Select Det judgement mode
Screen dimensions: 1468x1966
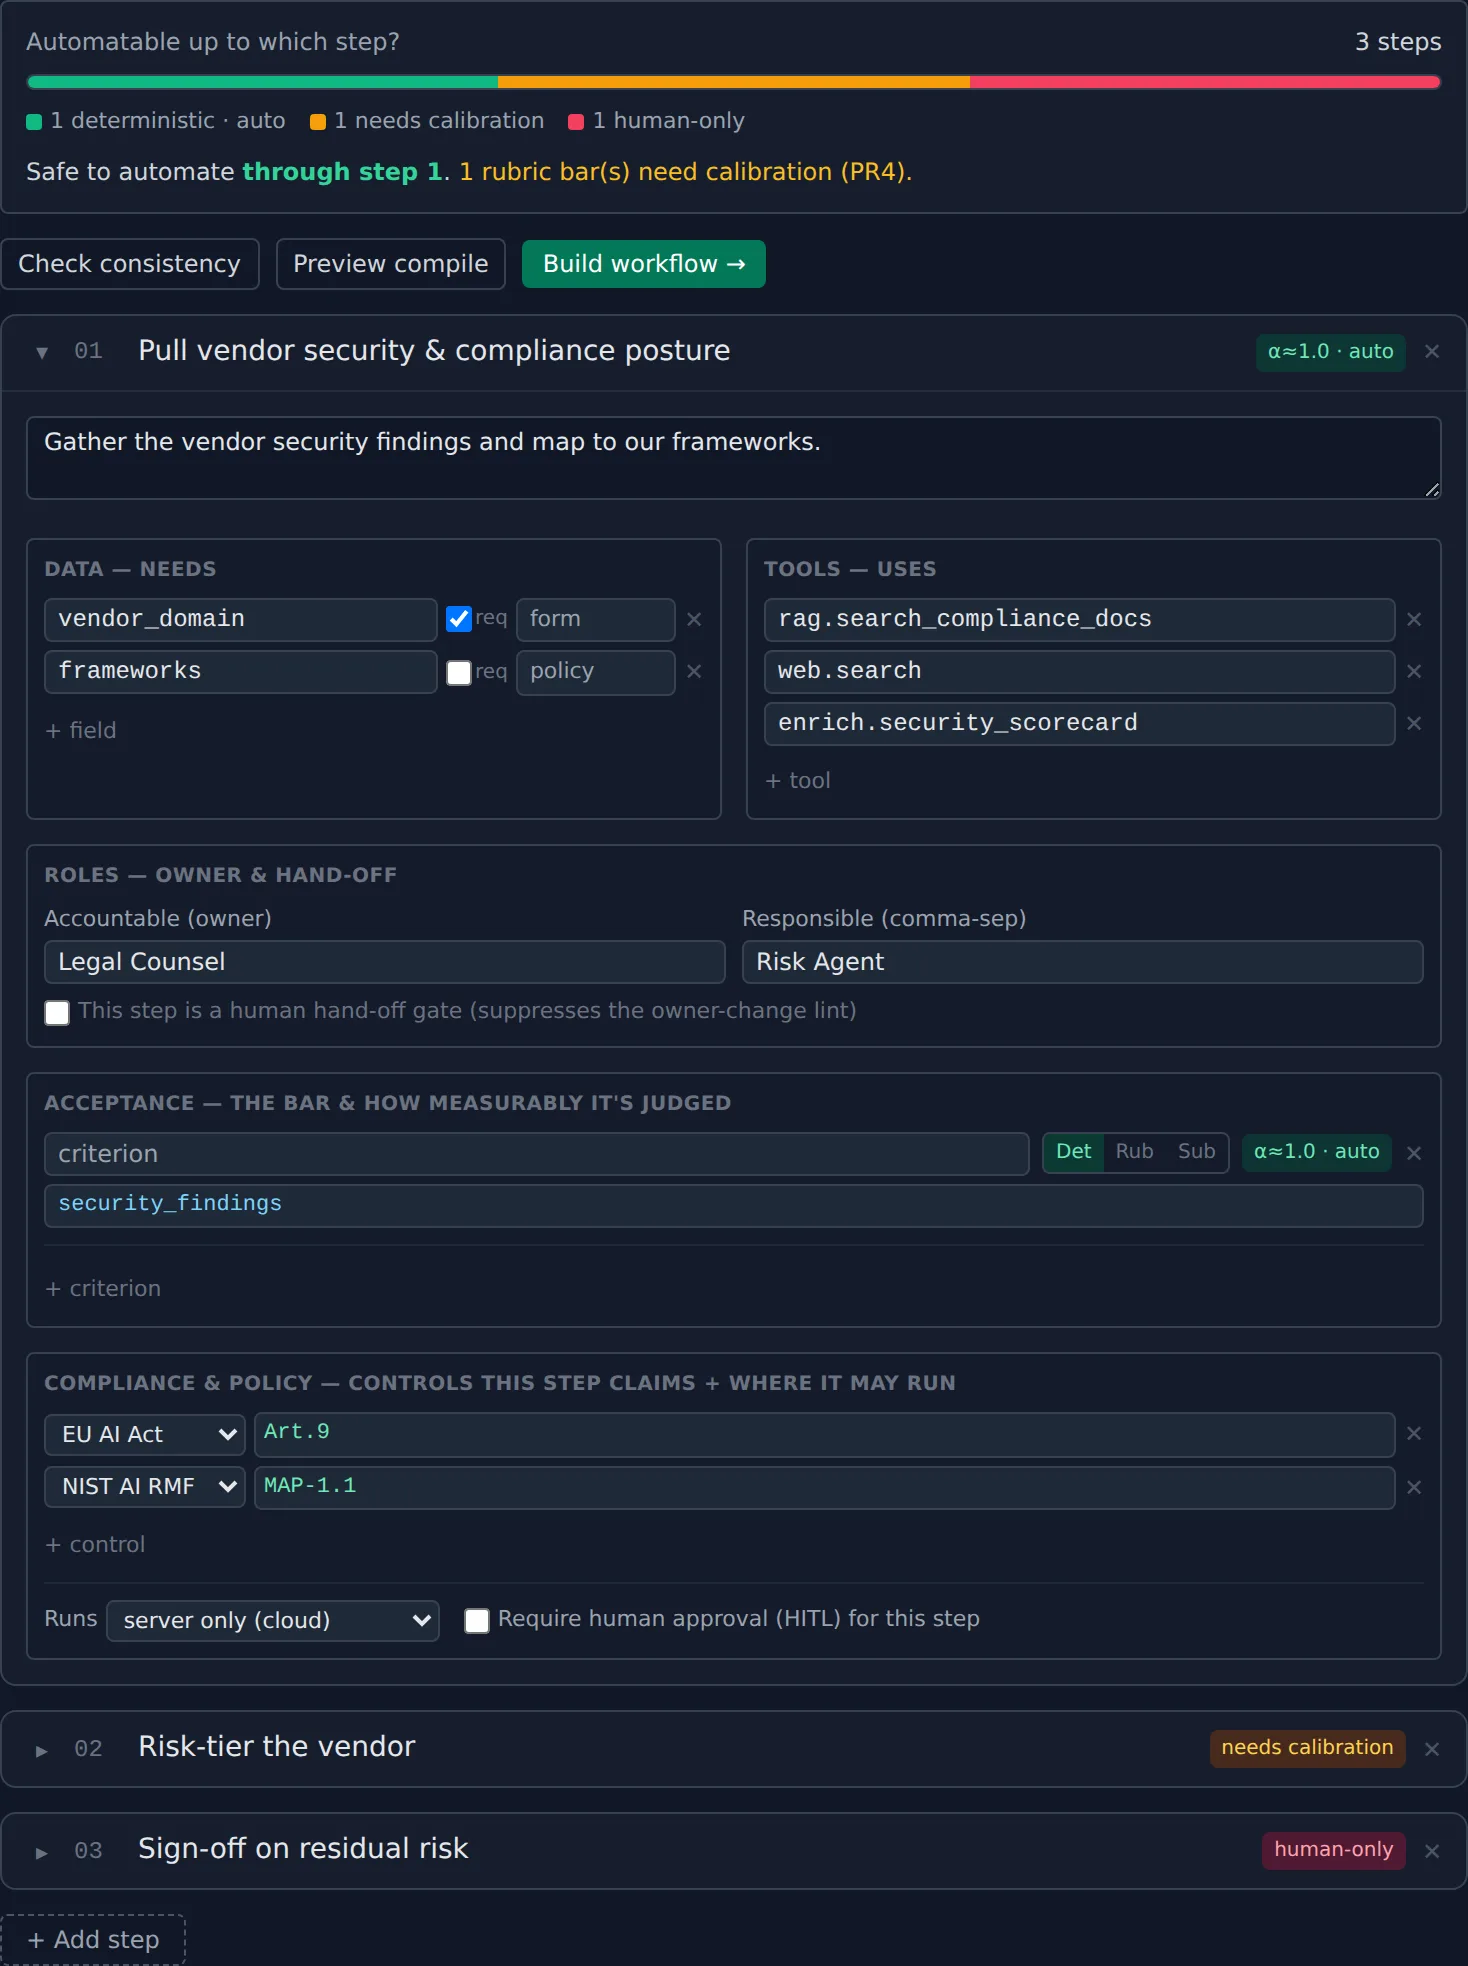click(1073, 1152)
